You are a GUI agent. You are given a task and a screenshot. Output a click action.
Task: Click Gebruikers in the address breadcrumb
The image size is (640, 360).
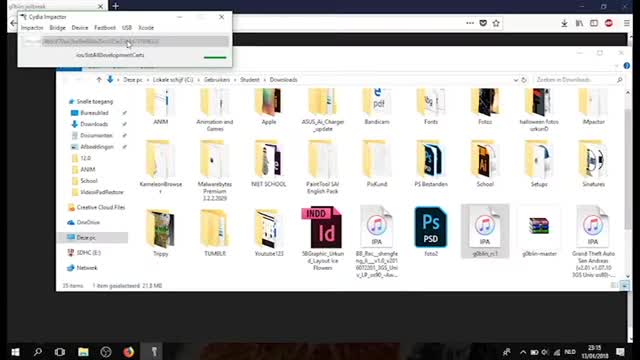[217, 80]
